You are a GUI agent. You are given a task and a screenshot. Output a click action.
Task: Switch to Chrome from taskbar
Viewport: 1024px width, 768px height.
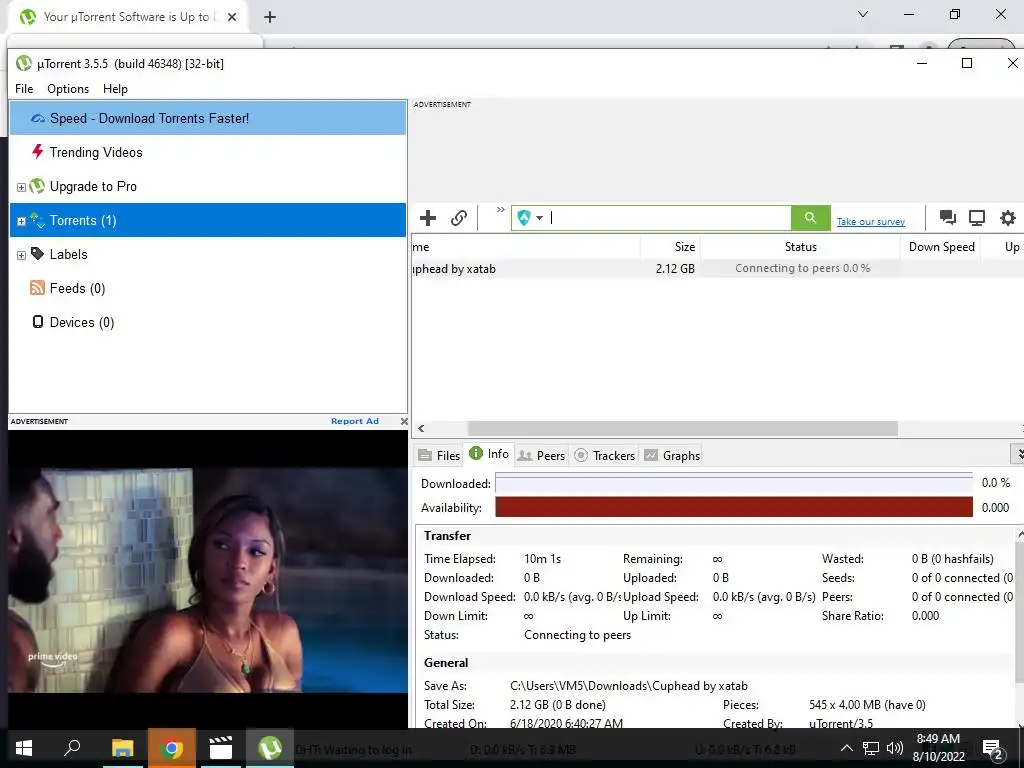[172, 748]
